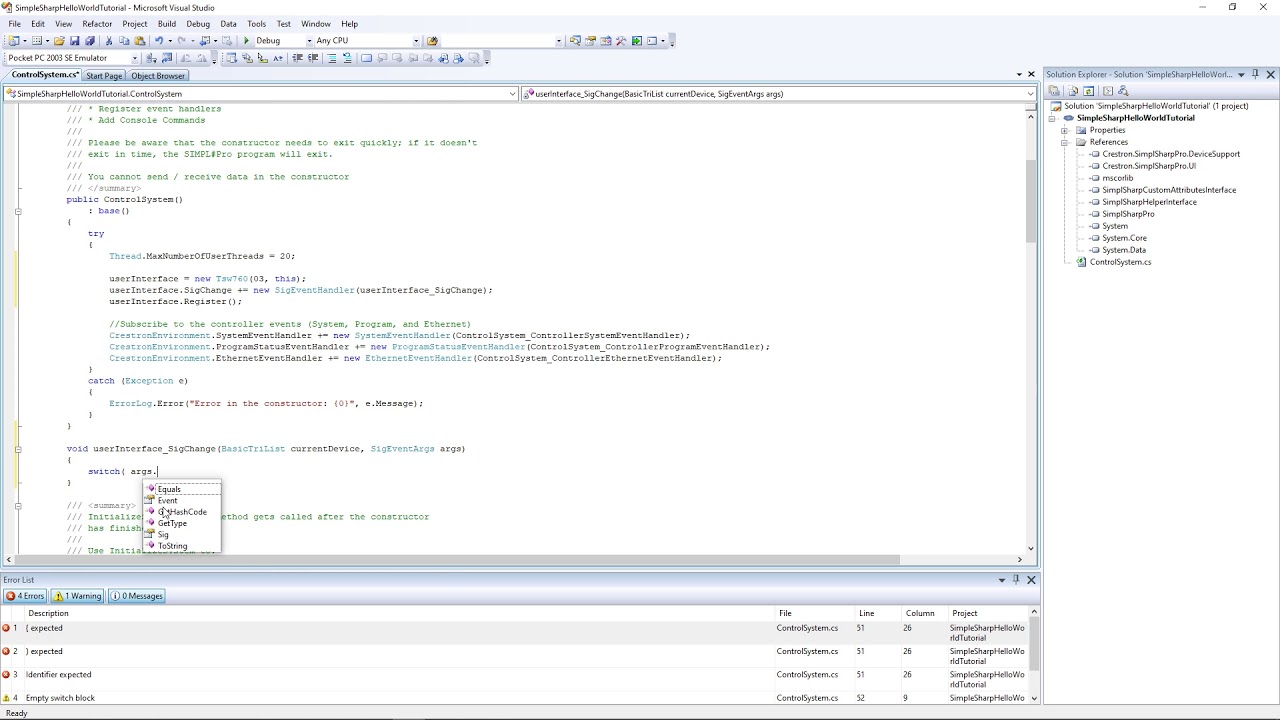Click the Connect to Device icon

[151, 58]
